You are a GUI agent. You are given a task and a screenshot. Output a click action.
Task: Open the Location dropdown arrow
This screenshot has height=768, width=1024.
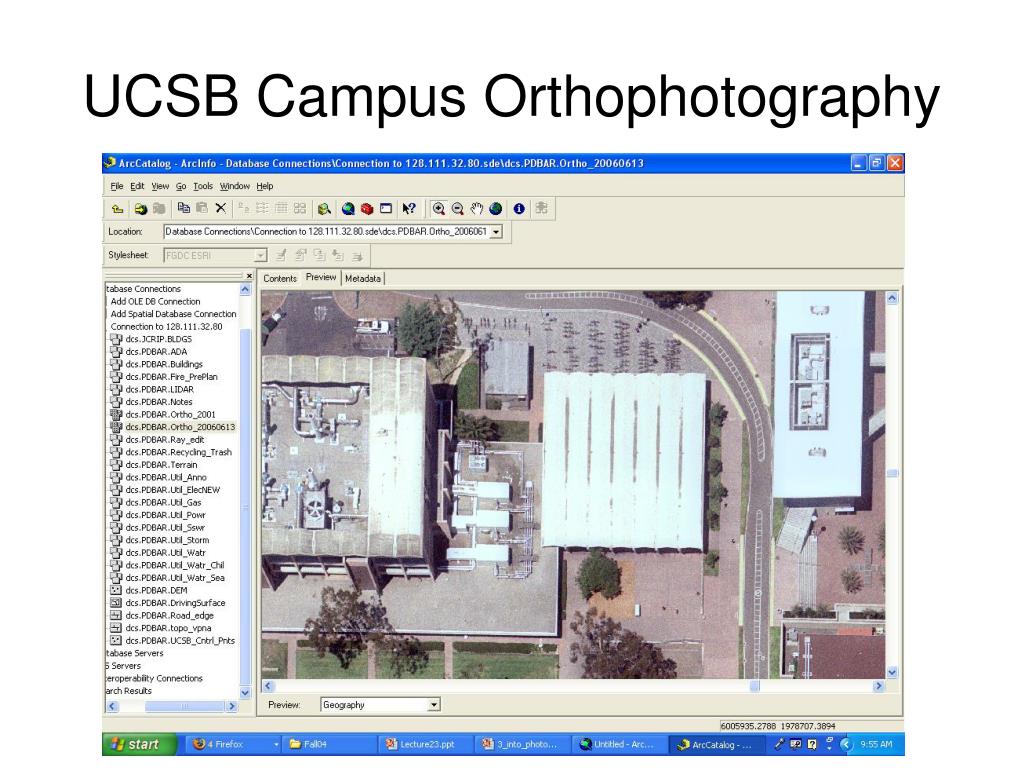[x=496, y=232]
